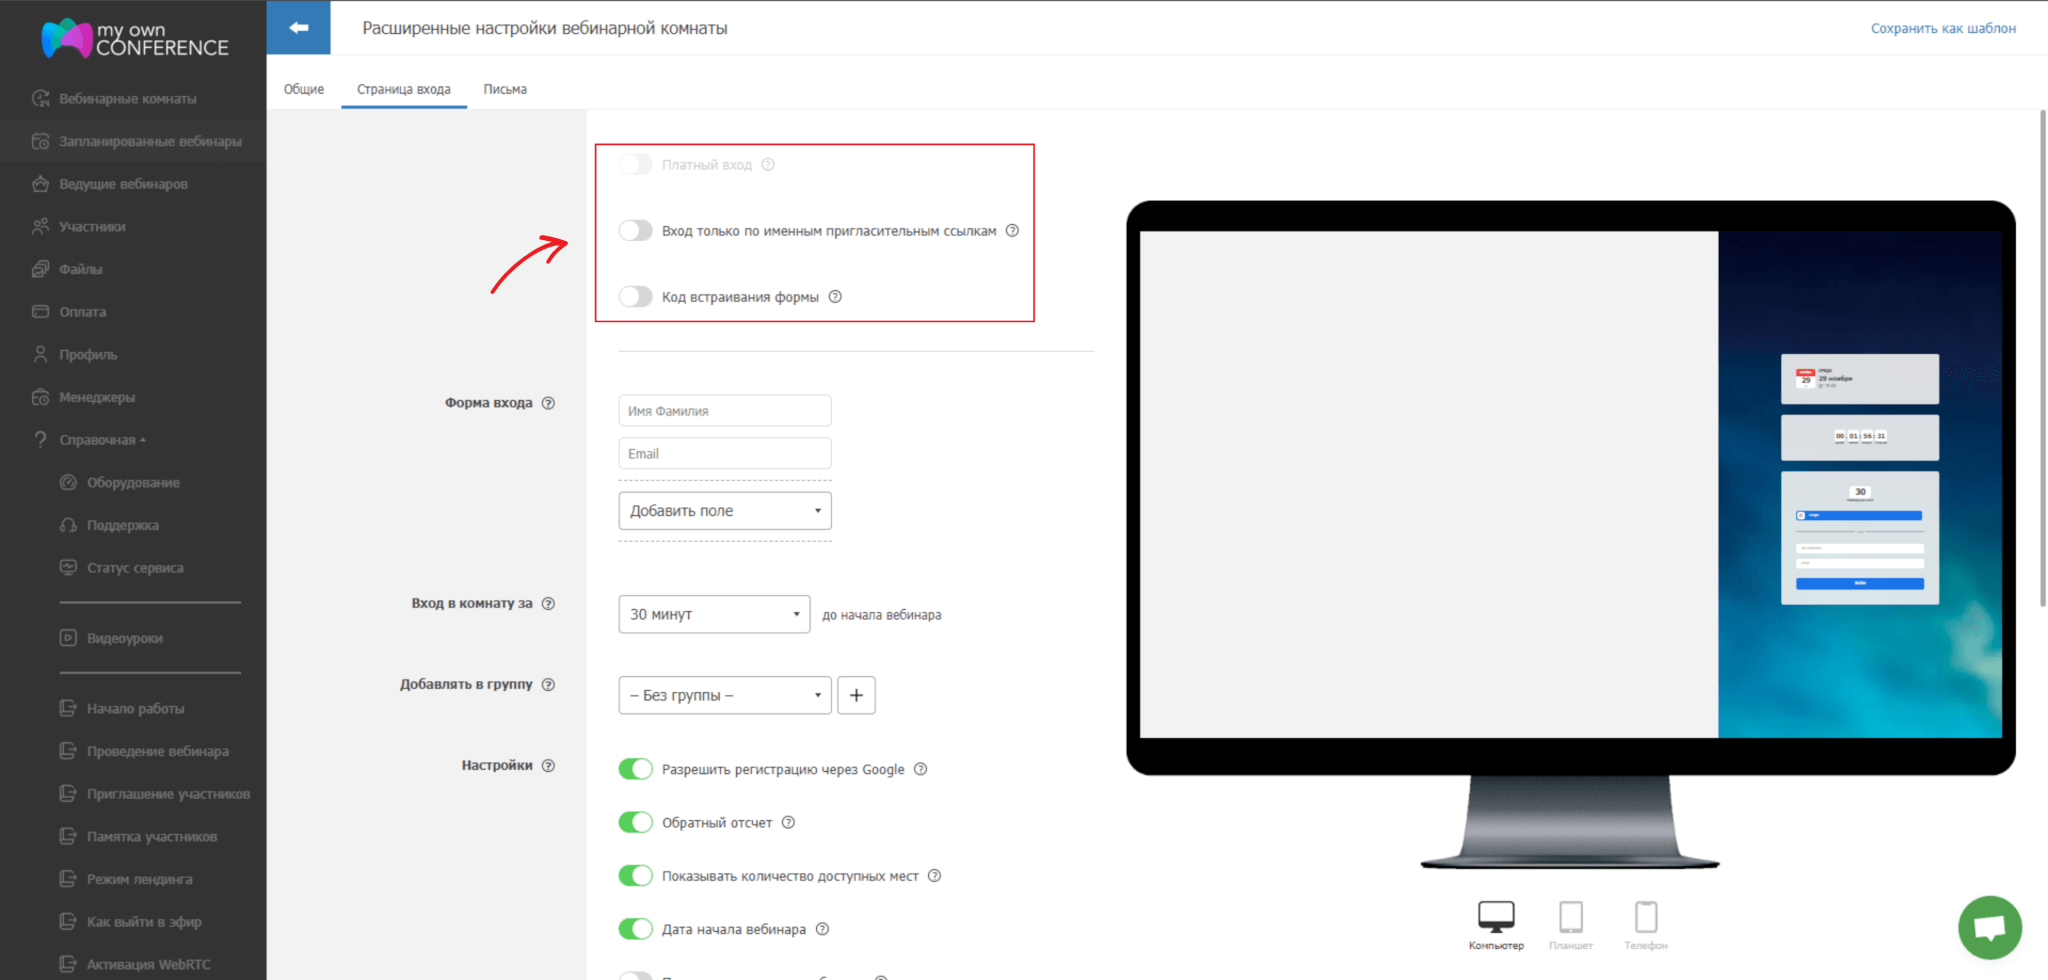The height and width of the screenshot is (980, 2048).
Task: Open Запланированные вебинары in sidebar
Action: coord(150,141)
